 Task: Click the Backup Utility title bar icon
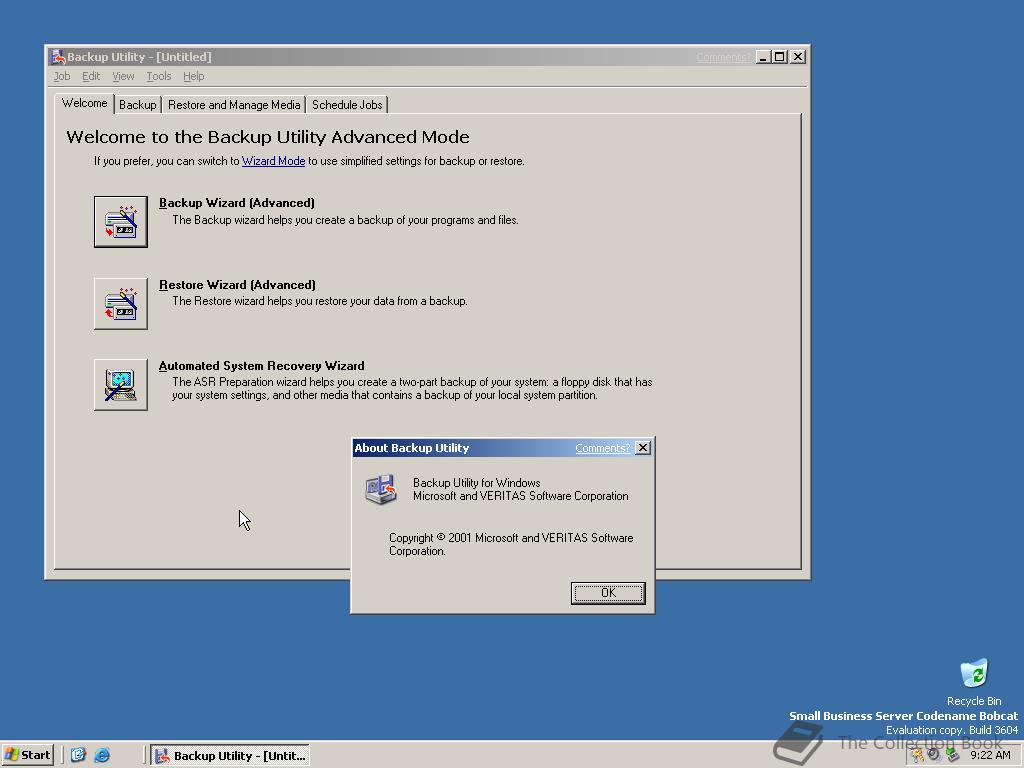point(59,57)
